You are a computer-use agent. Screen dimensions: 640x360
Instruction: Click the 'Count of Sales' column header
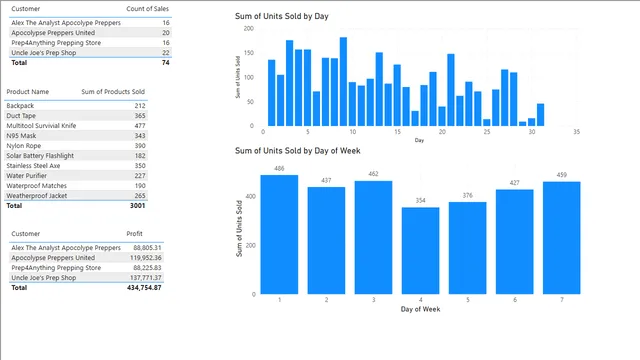(147, 9)
